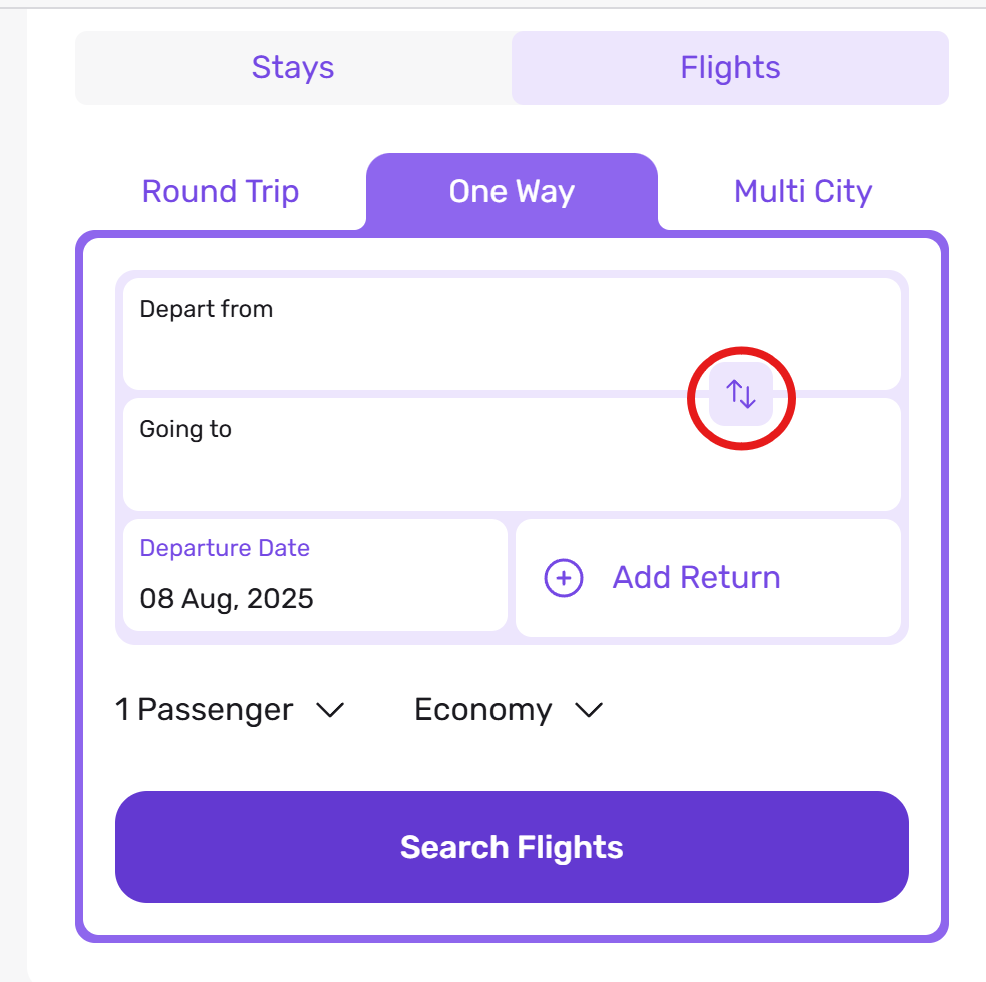
Task: Click chevron next to 1 Passenger
Action: pos(330,710)
